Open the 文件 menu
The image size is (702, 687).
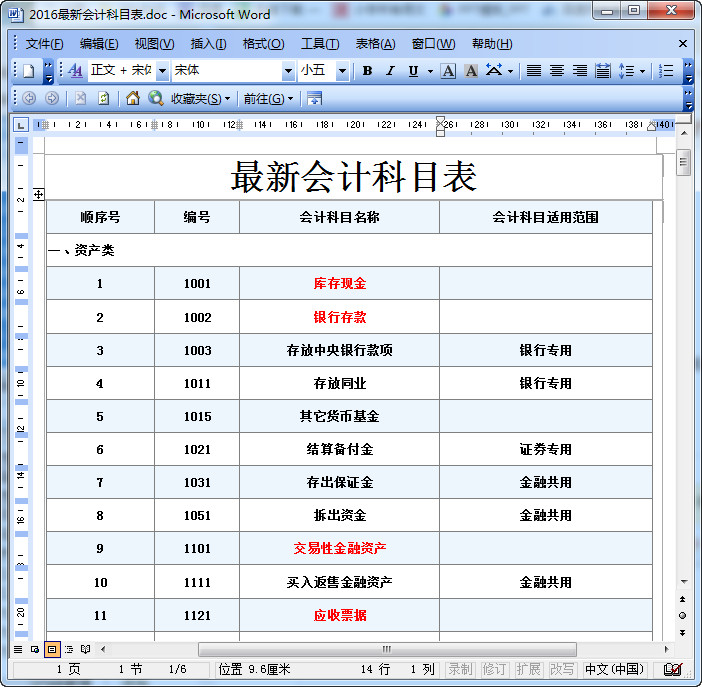[x=44, y=44]
